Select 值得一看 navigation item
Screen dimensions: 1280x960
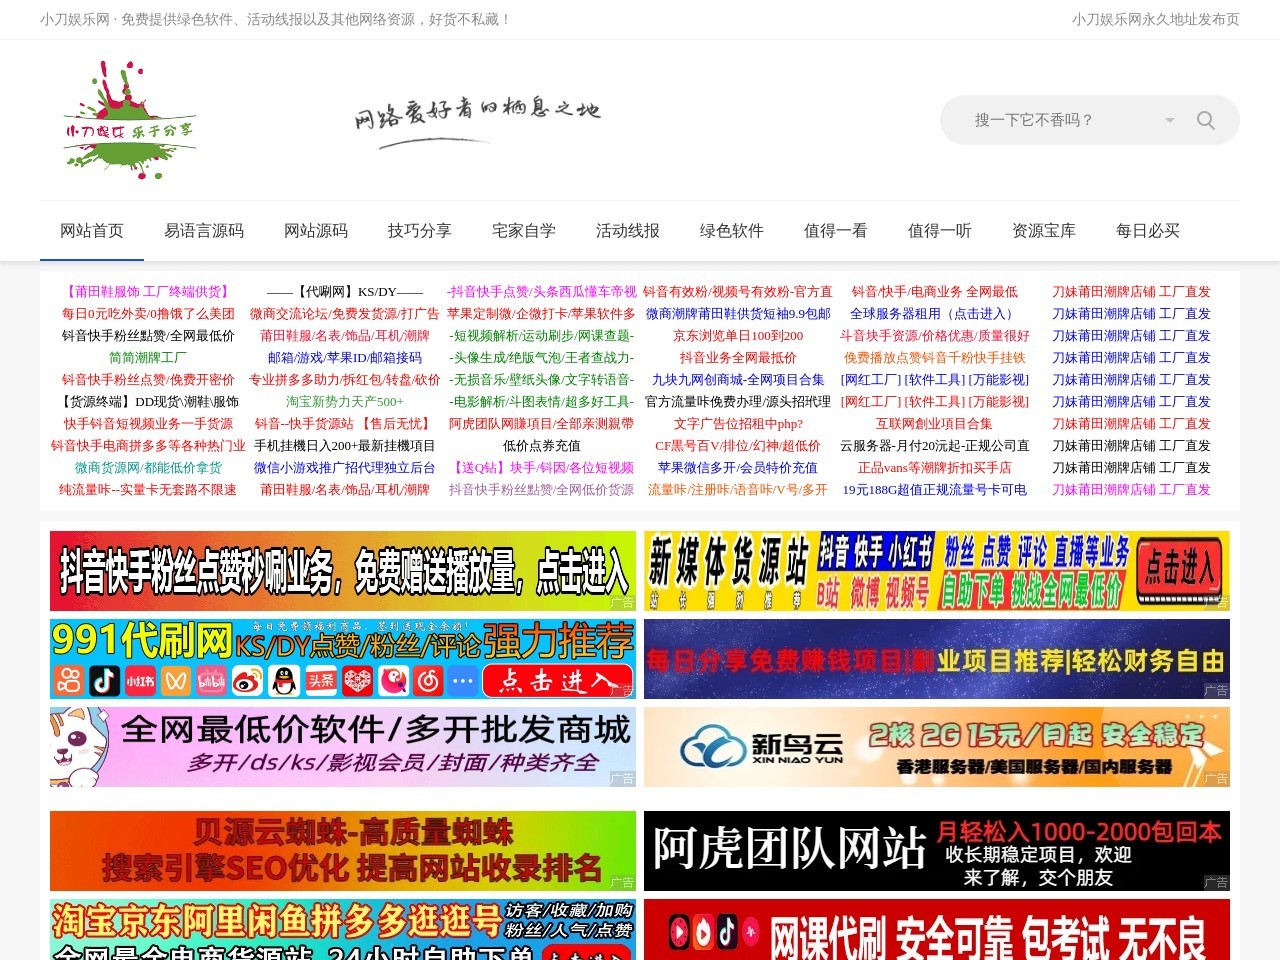pos(836,231)
